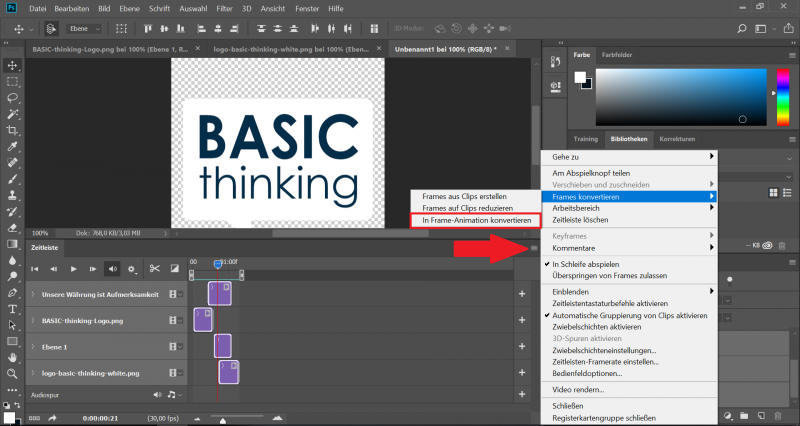Expand the BASIC-thinking-Logo.png track
Image resolution: width=800 pixels, height=426 pixels.
pos(33,320)
